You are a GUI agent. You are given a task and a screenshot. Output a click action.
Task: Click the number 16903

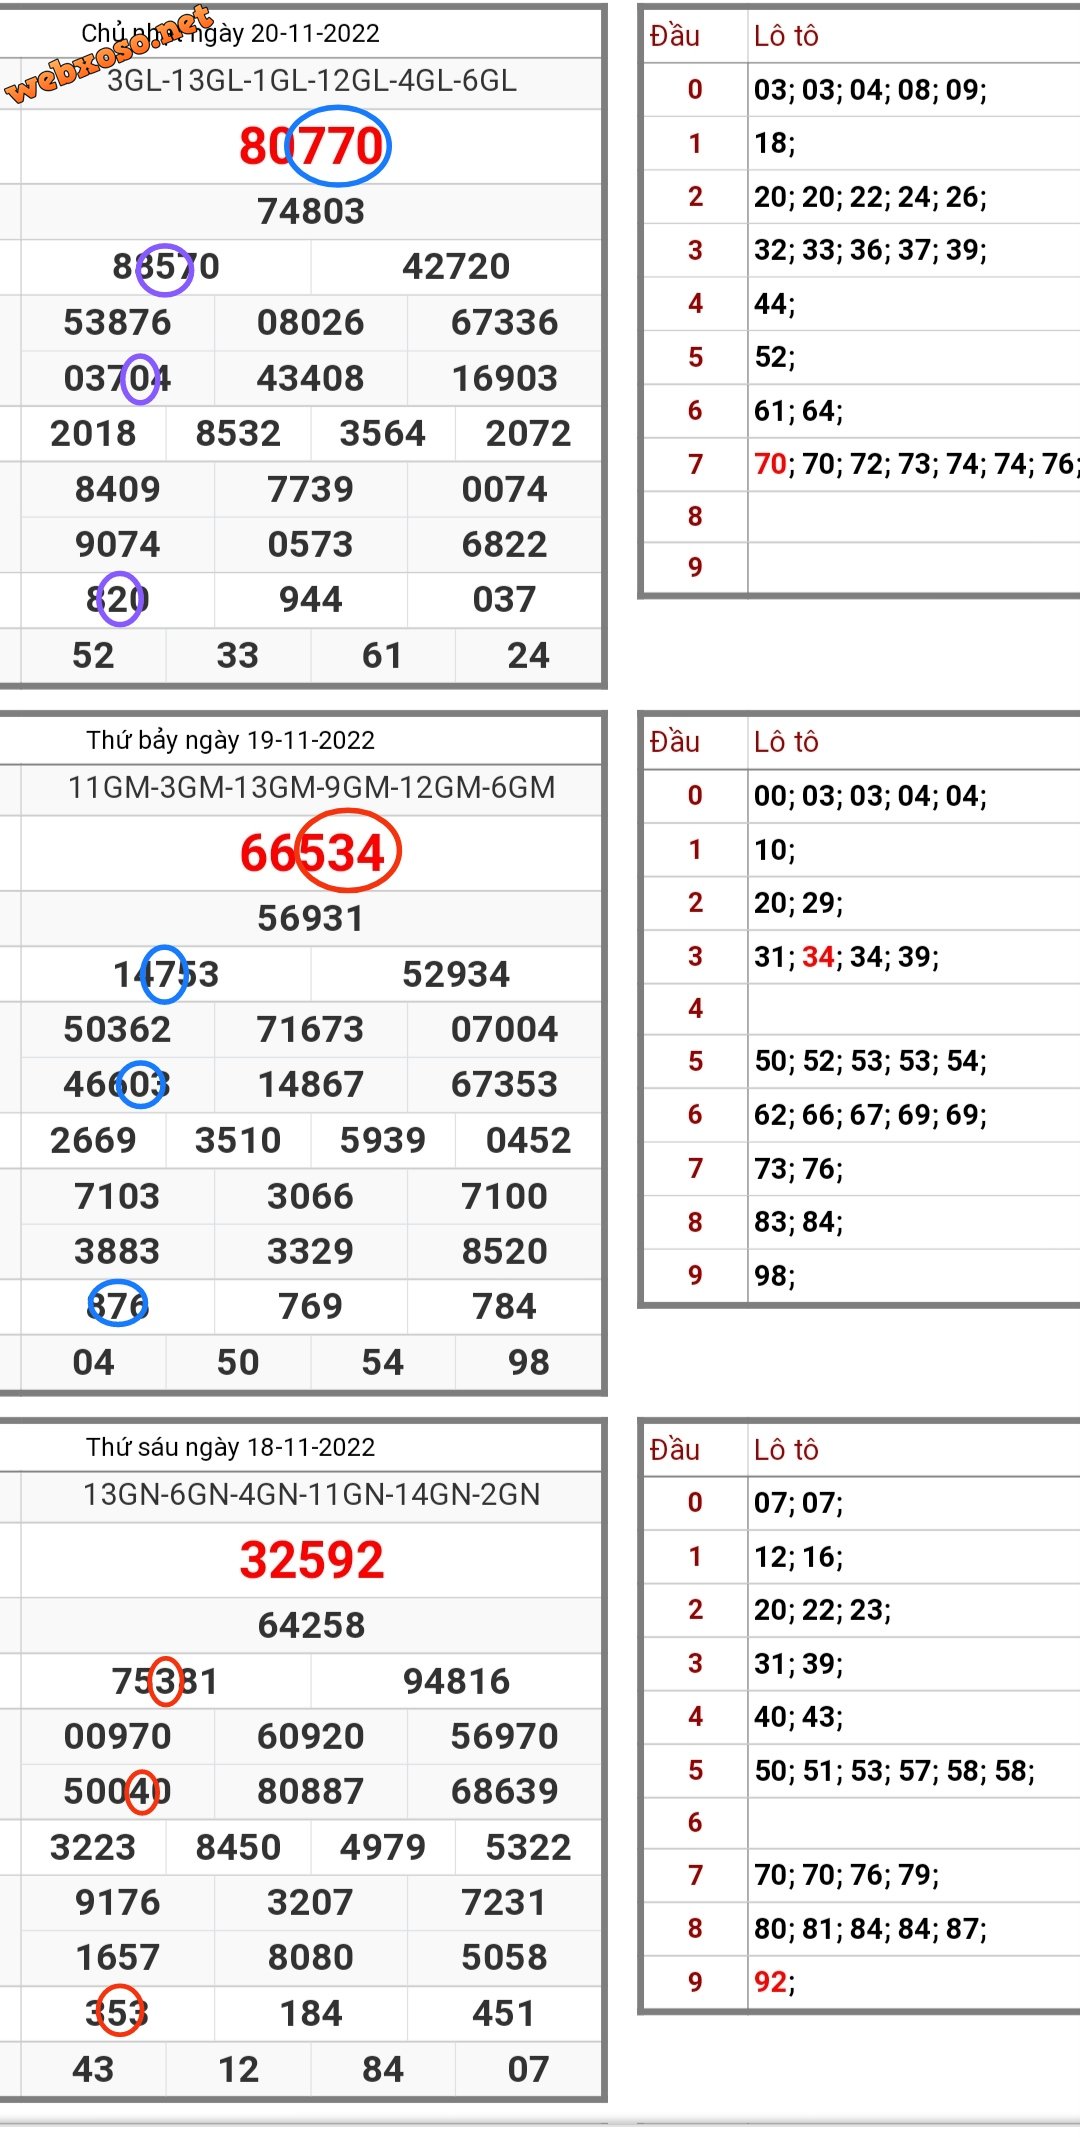click(x=505, y=378)
